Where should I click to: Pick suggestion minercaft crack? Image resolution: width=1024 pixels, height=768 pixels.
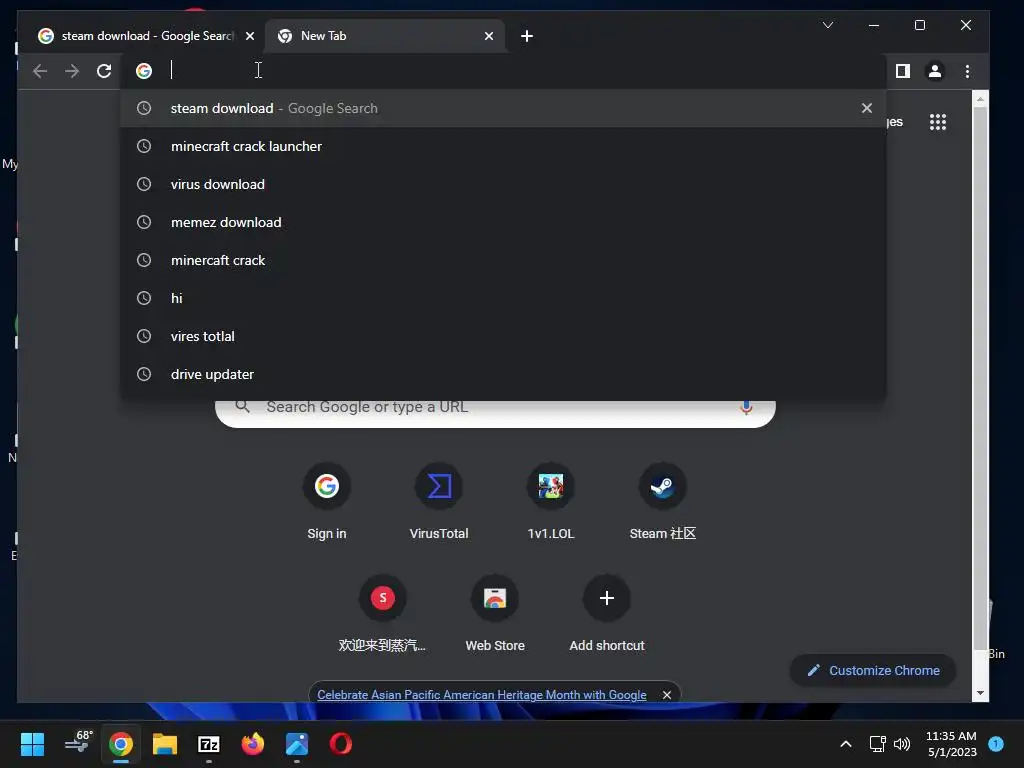pos(503,260)
